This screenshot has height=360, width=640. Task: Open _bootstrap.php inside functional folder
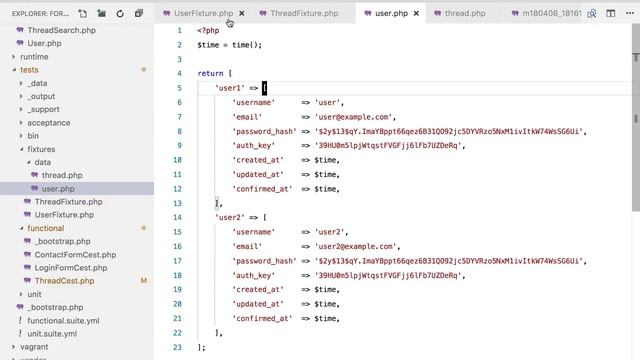(62, 242)
